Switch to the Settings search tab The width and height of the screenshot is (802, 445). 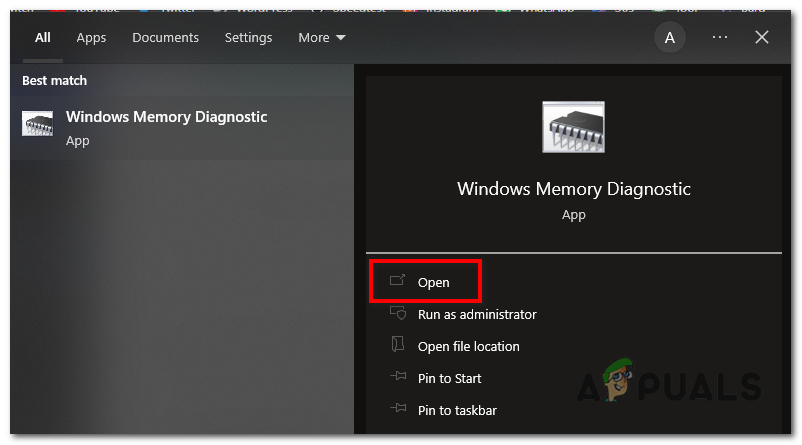pyautogui.click(x=248, y=38)
